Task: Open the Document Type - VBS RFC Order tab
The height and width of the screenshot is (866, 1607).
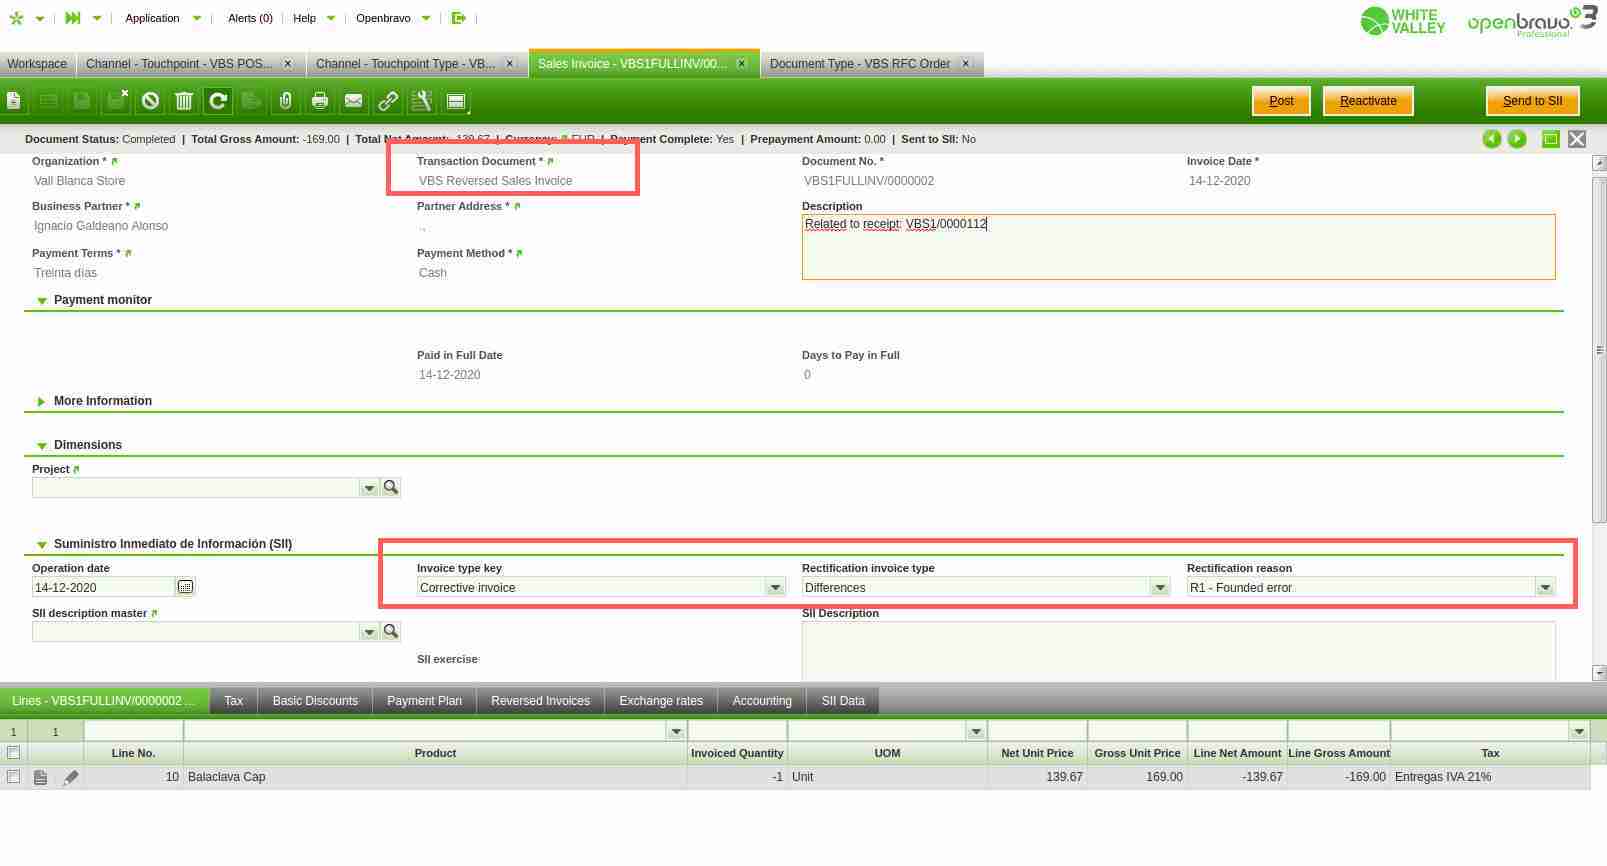Action: pos(859,64)
